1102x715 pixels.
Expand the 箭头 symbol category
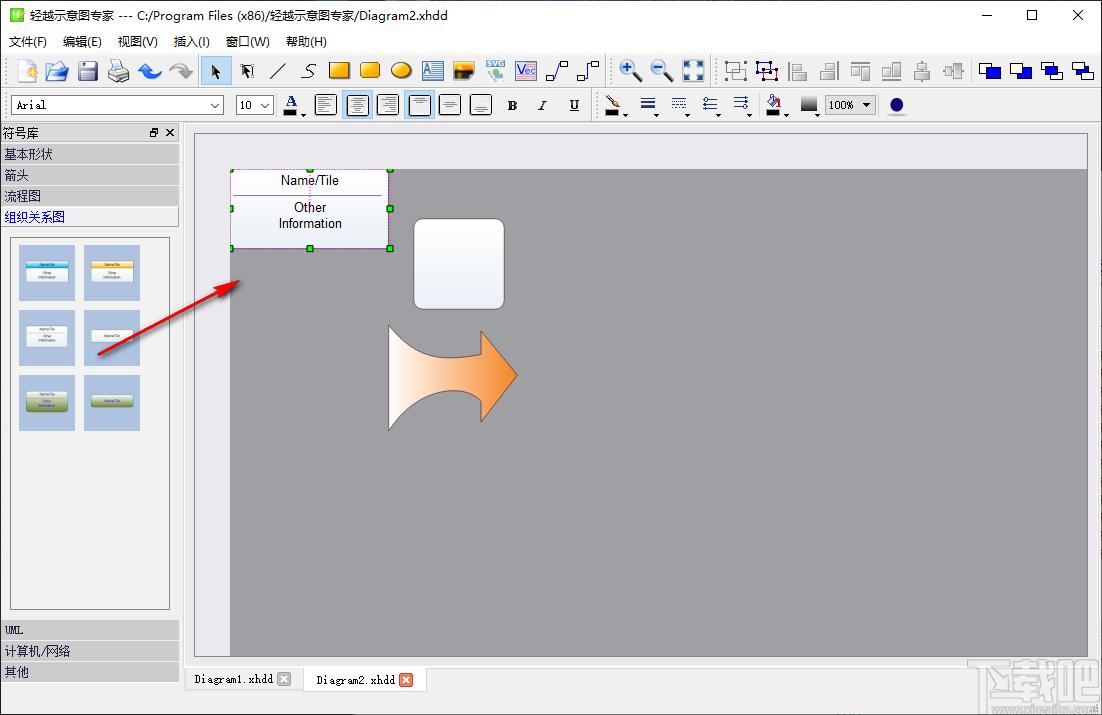(90, 175)
